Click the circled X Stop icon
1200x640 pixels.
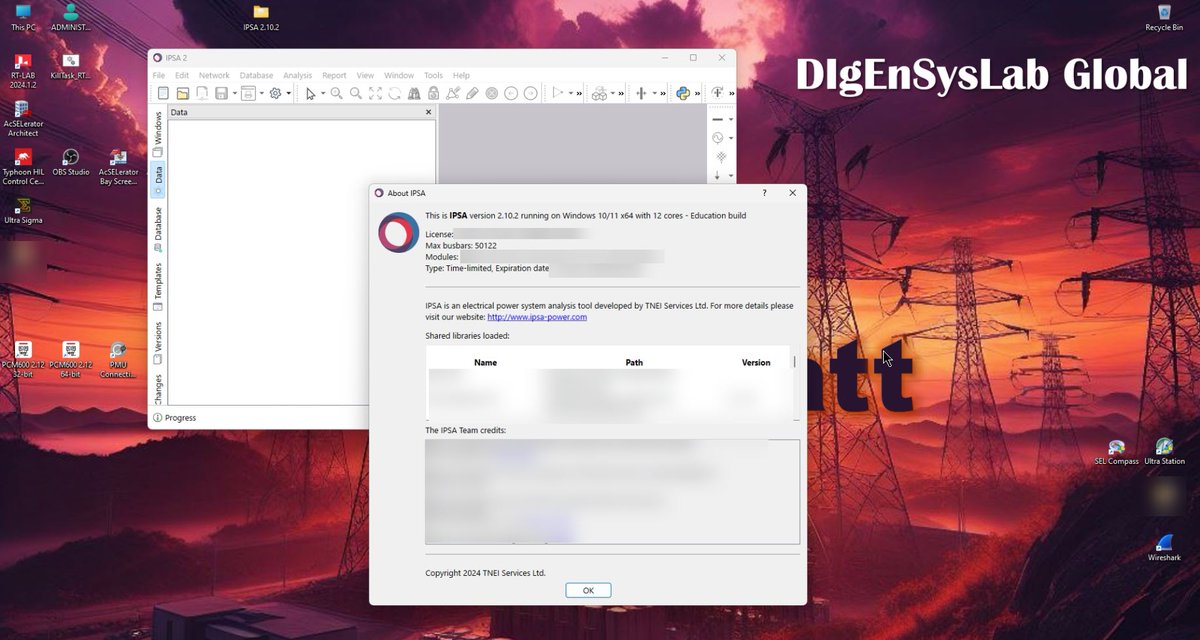pos(491,93)
